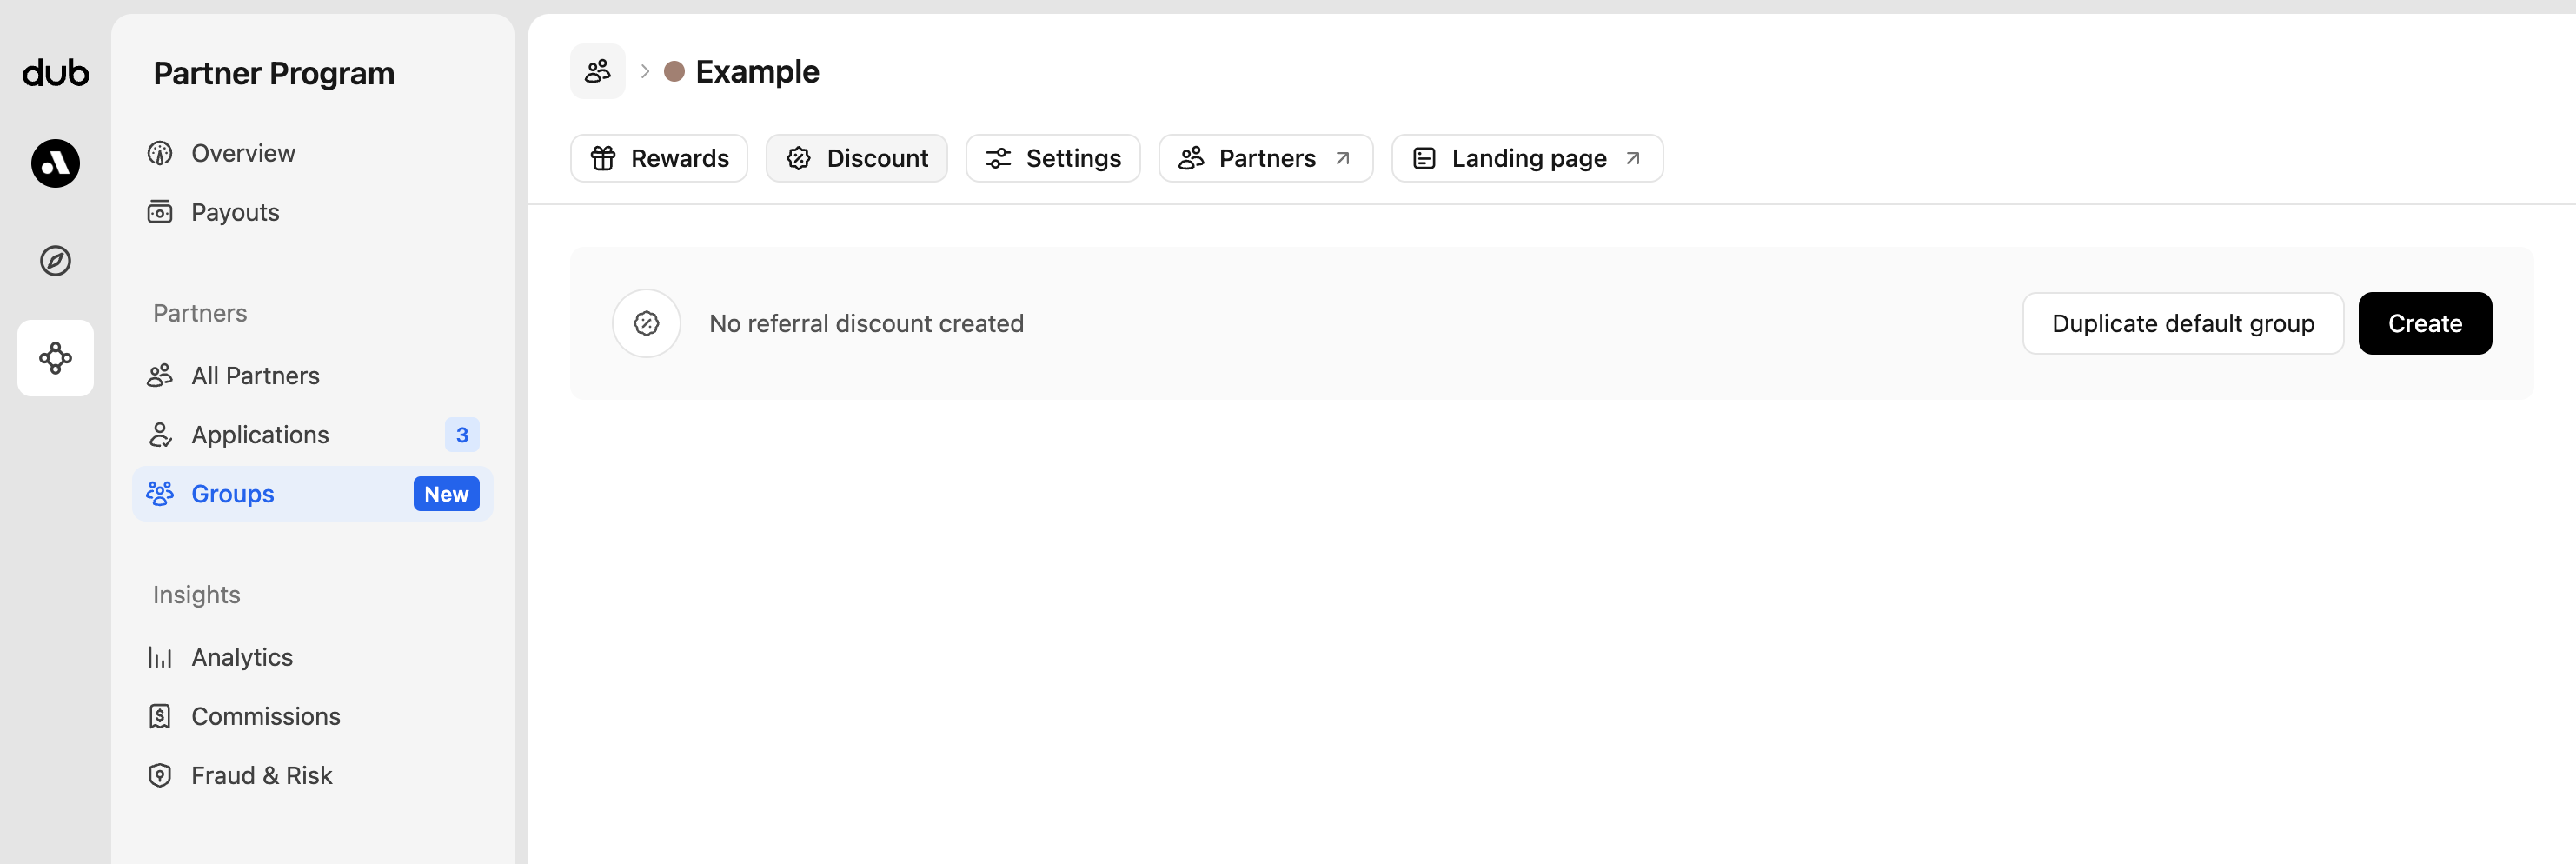Open the compass explore icon in sidebar
Viewport: 2576px width, 864px height.
tap(55, 261)
